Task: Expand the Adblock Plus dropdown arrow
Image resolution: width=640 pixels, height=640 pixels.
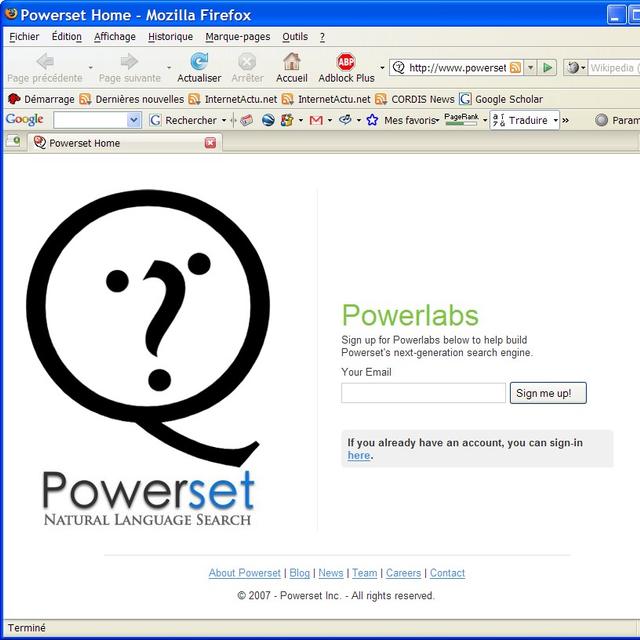Action: tap(382, 68)
